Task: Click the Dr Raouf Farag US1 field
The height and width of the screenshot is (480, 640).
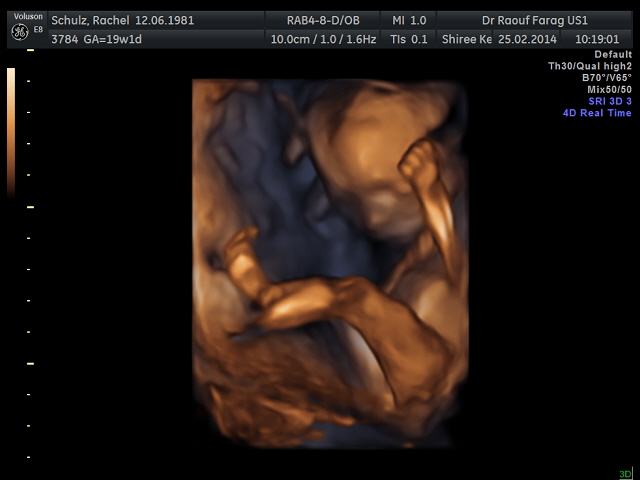Action: [x=534, y=20]
